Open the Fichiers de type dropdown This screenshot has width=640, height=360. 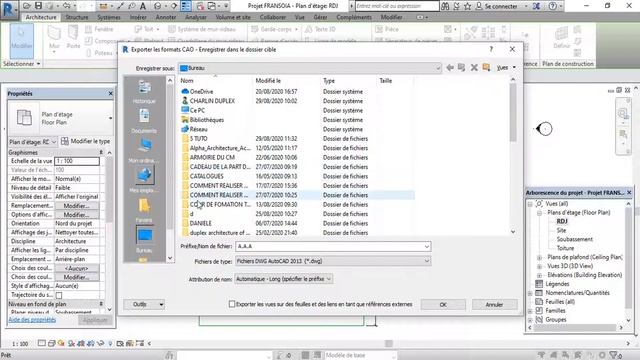tap(427, 261)
